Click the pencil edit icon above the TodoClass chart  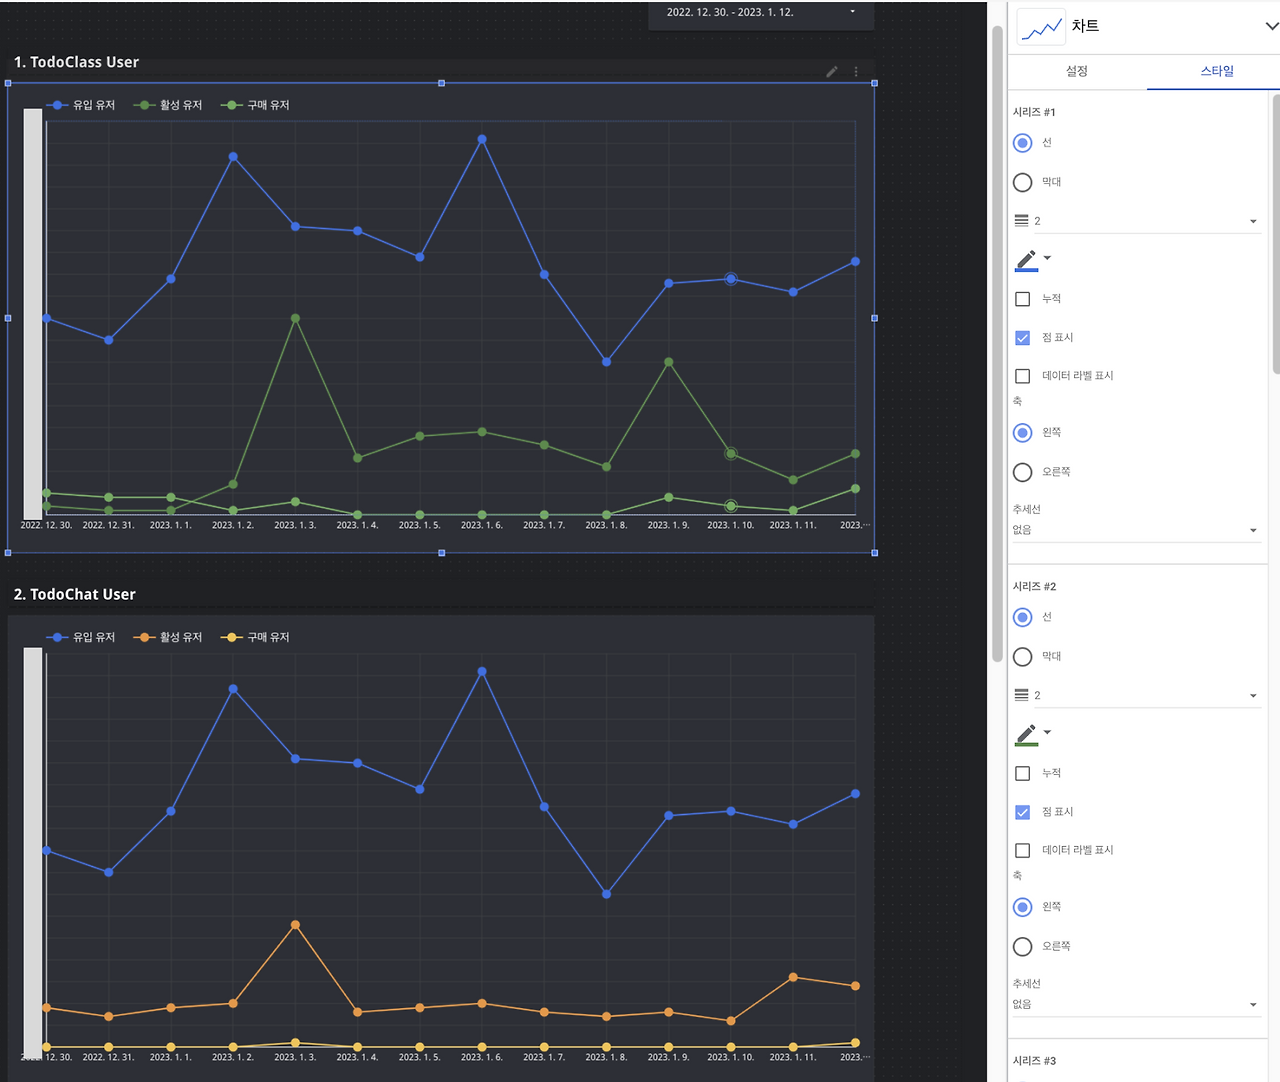831,72
